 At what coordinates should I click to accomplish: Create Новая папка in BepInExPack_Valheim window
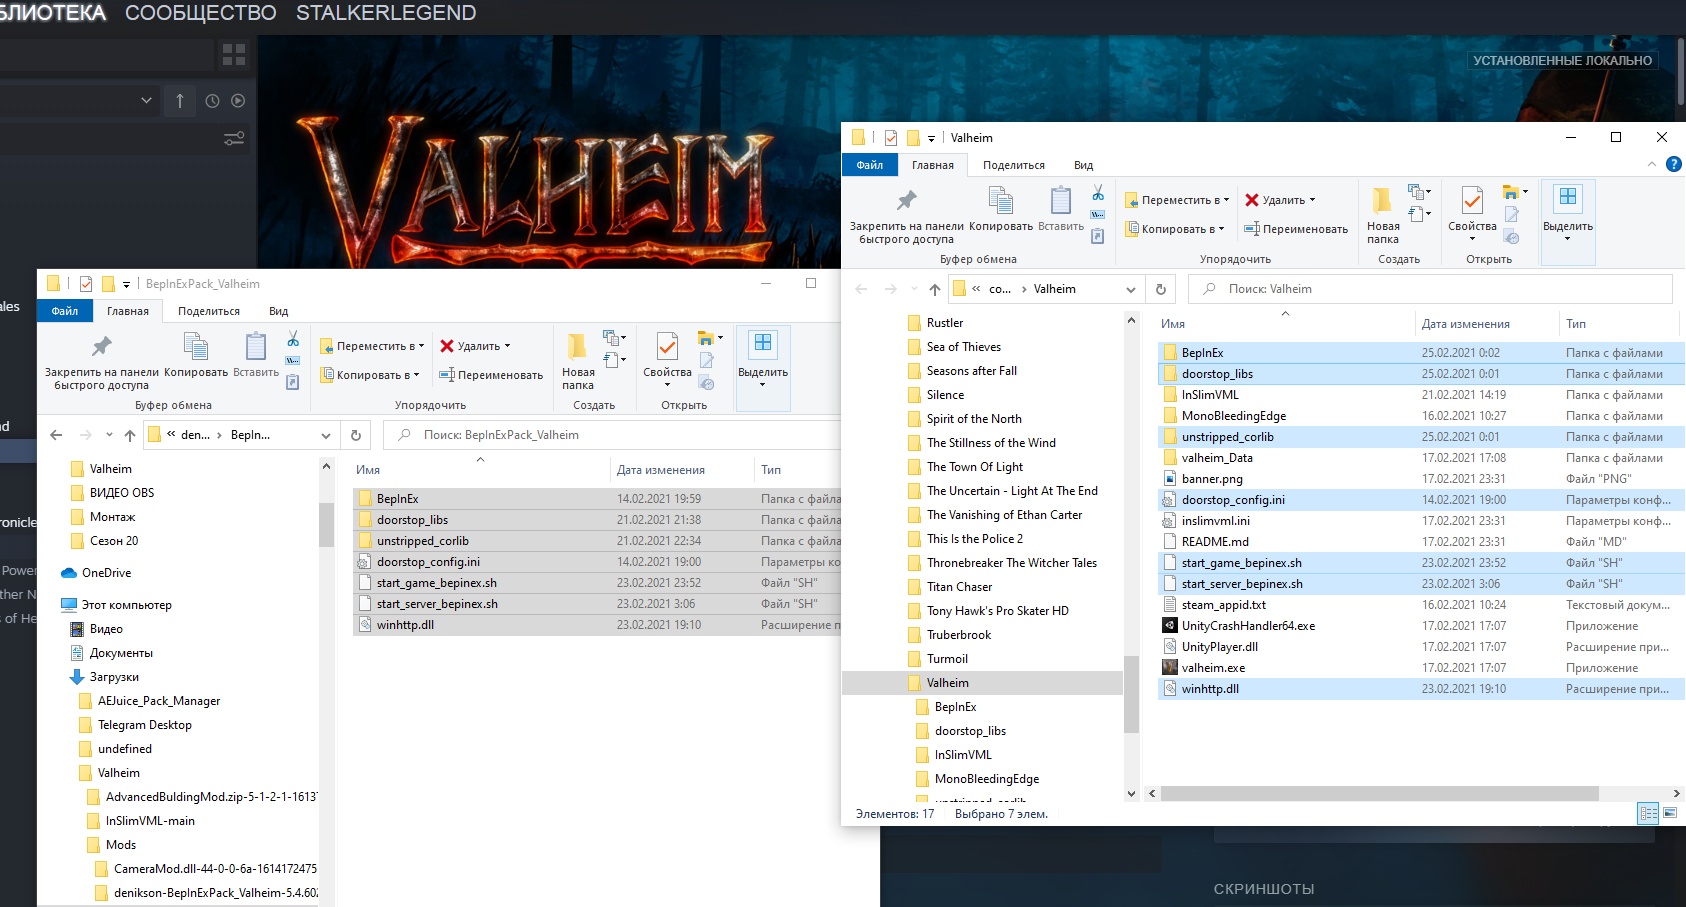click(x=578, y=361)
